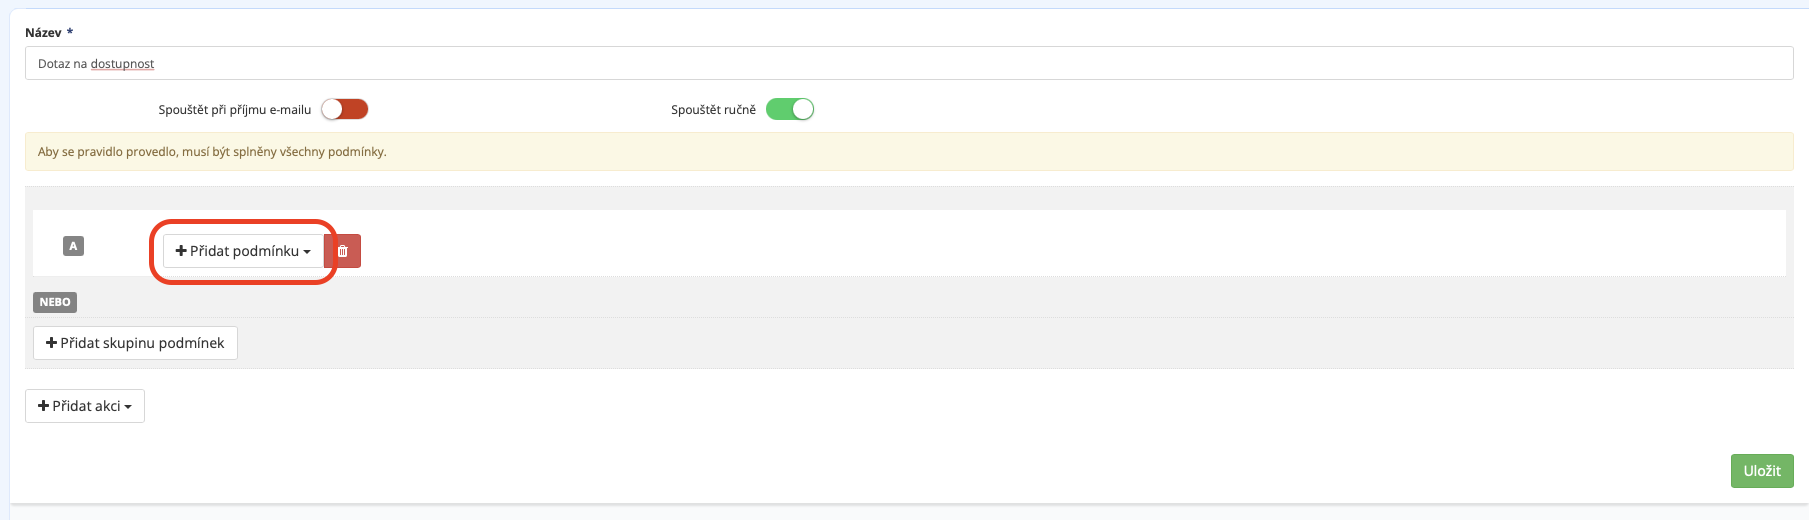Focus the Název text field
Image resolution: width=1809 pixels, height=520 pixels.
(909, 63)
